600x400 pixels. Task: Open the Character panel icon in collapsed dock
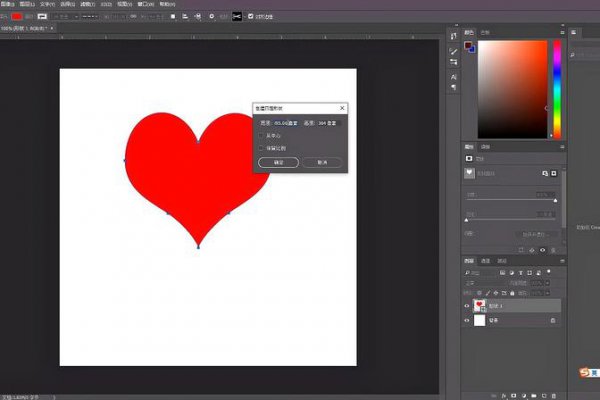click(x=453, y=77)
